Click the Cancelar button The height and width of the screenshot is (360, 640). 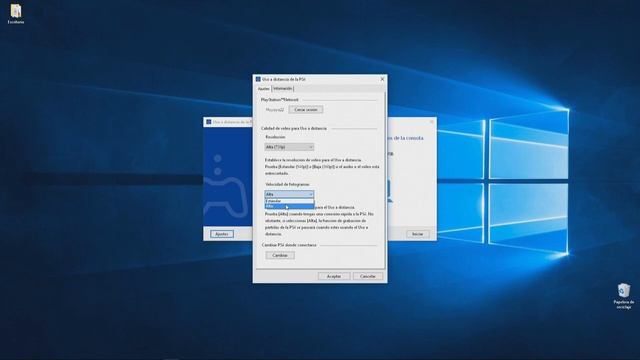367,276
